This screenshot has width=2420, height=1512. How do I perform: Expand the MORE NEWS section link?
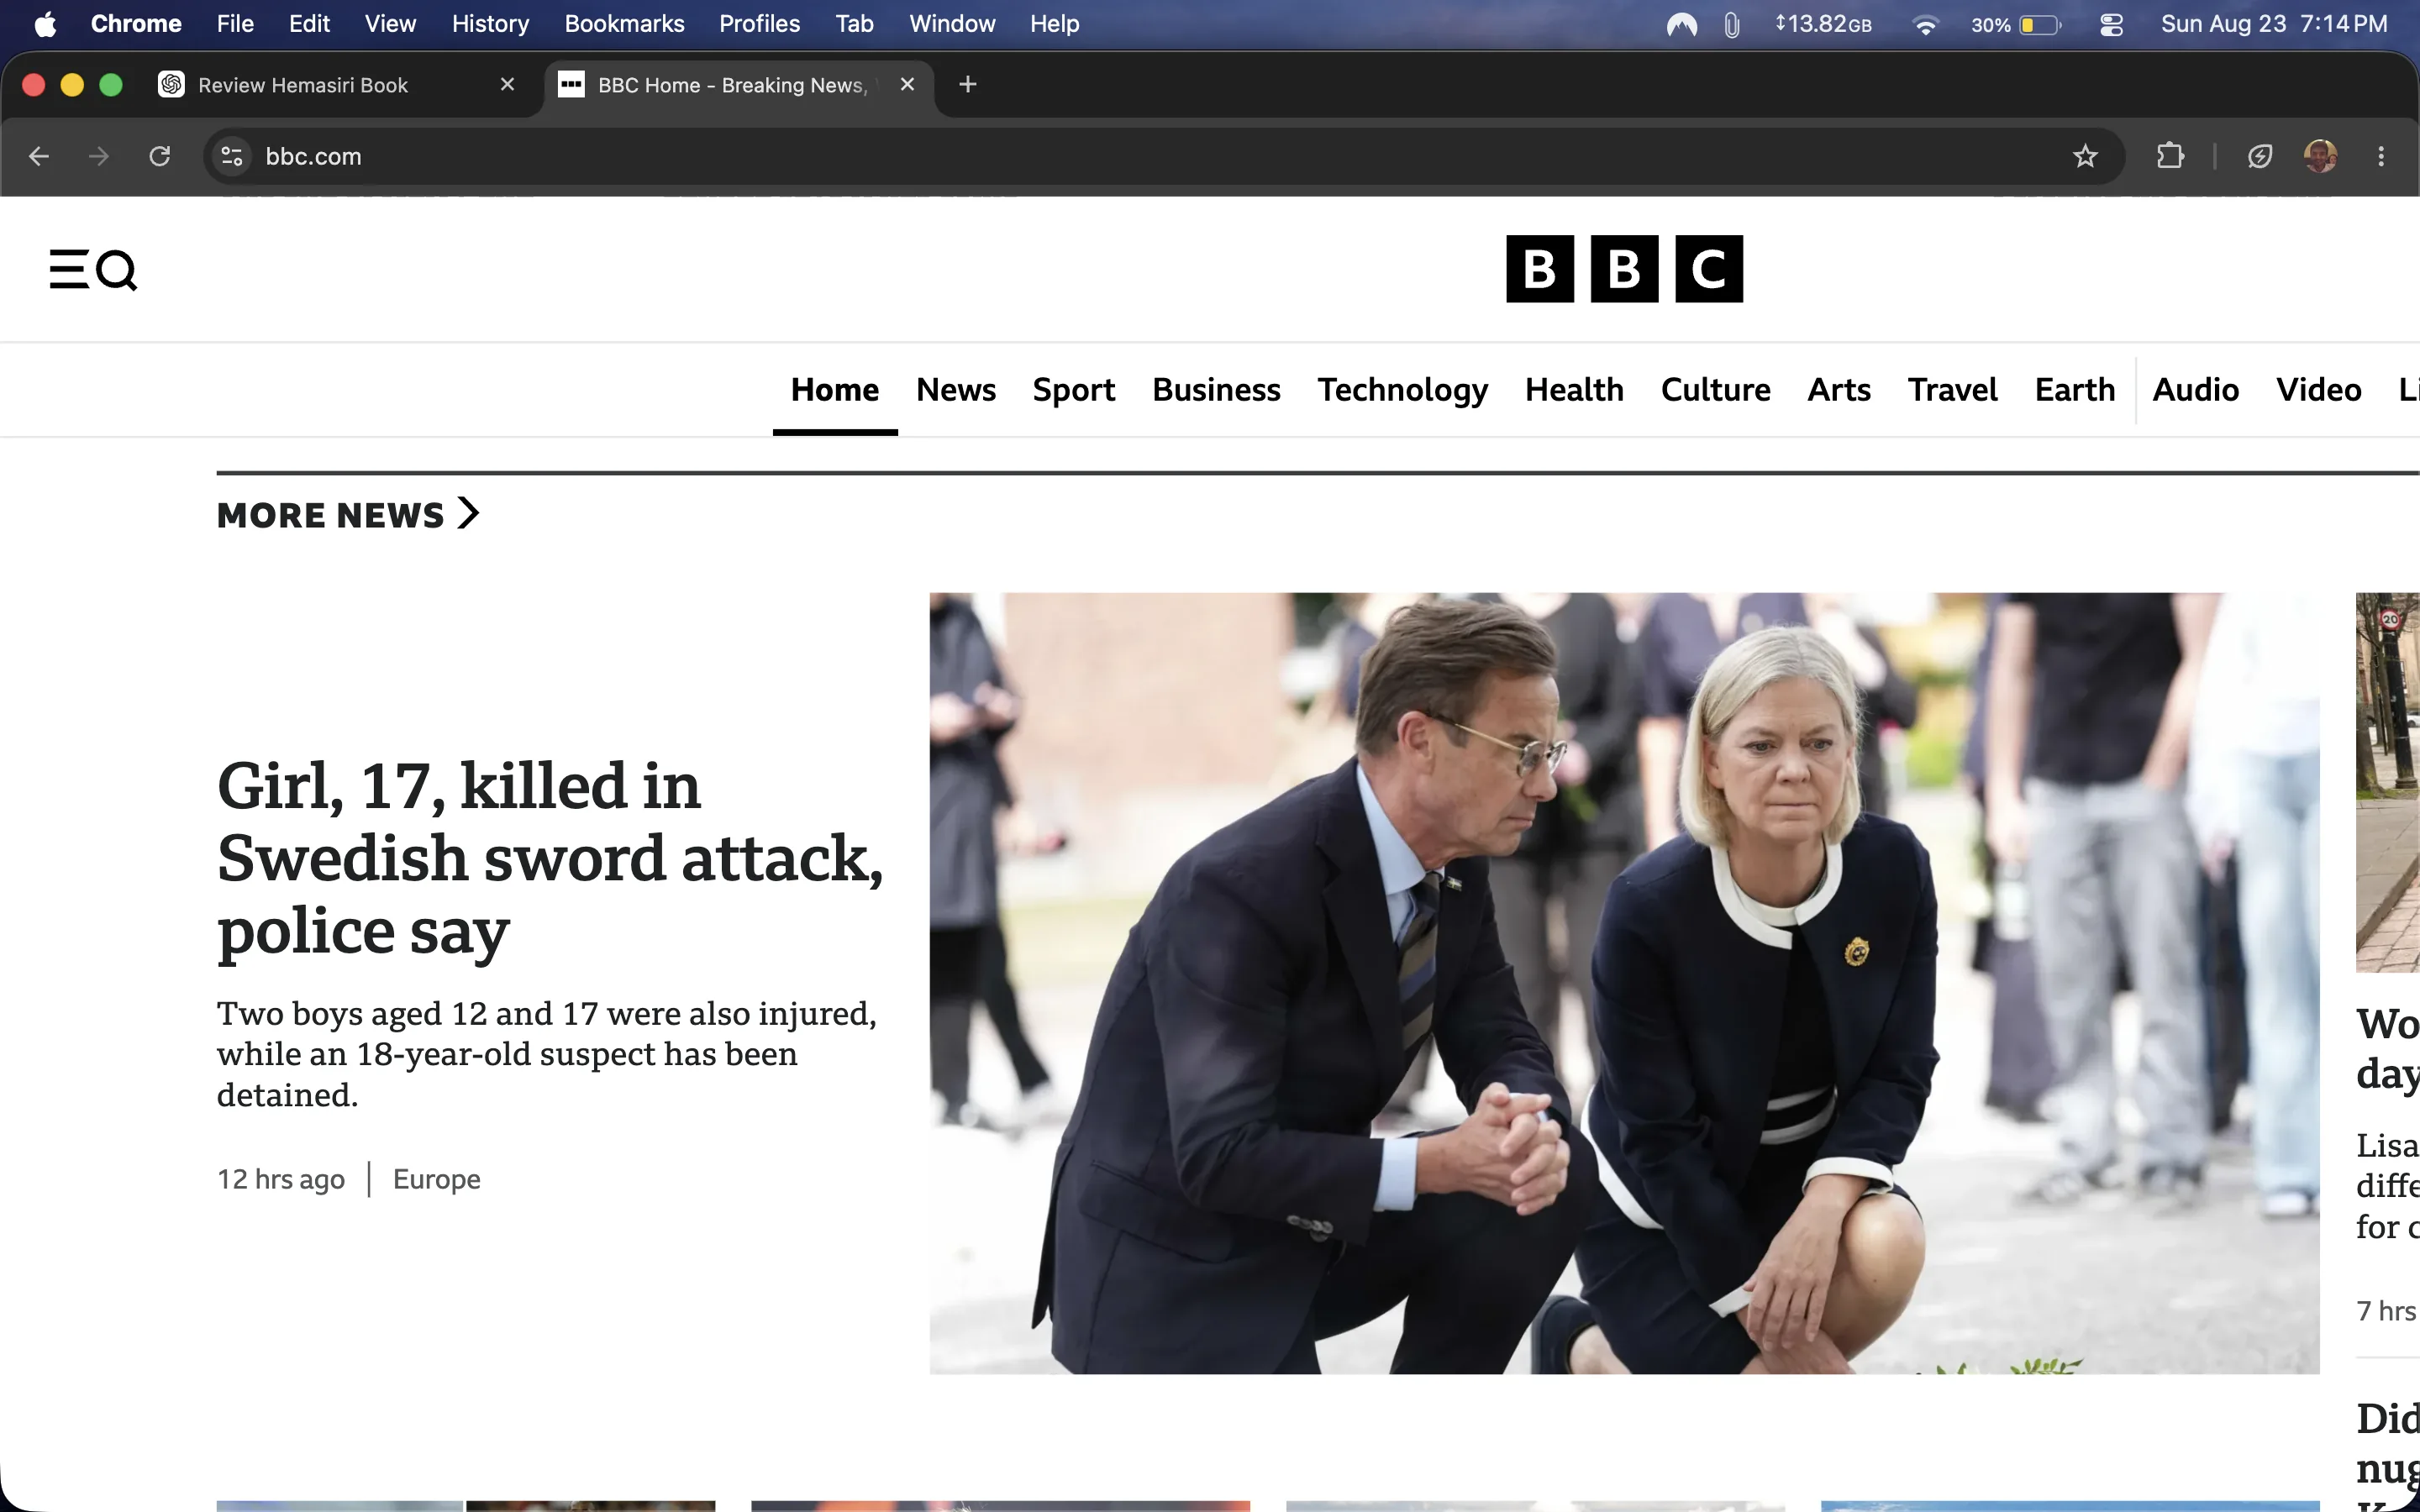click(x=348, y=514)
